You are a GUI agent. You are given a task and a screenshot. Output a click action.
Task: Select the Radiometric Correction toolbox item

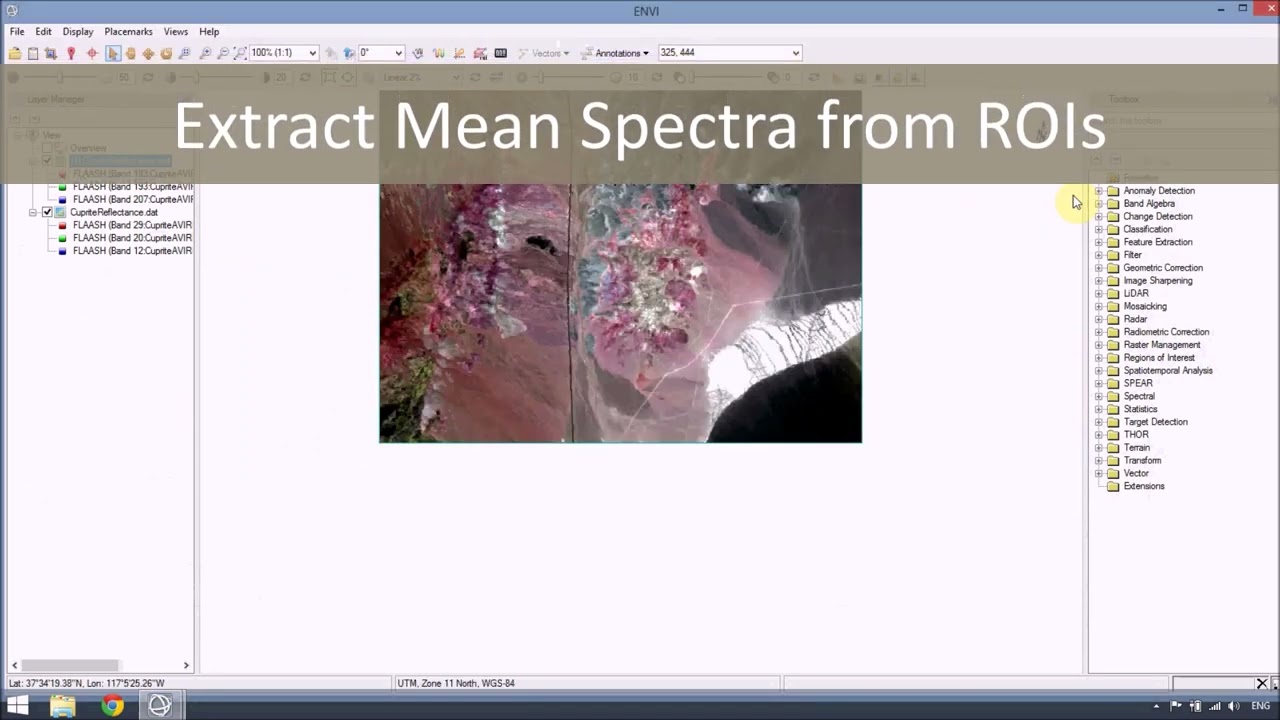1166,332
